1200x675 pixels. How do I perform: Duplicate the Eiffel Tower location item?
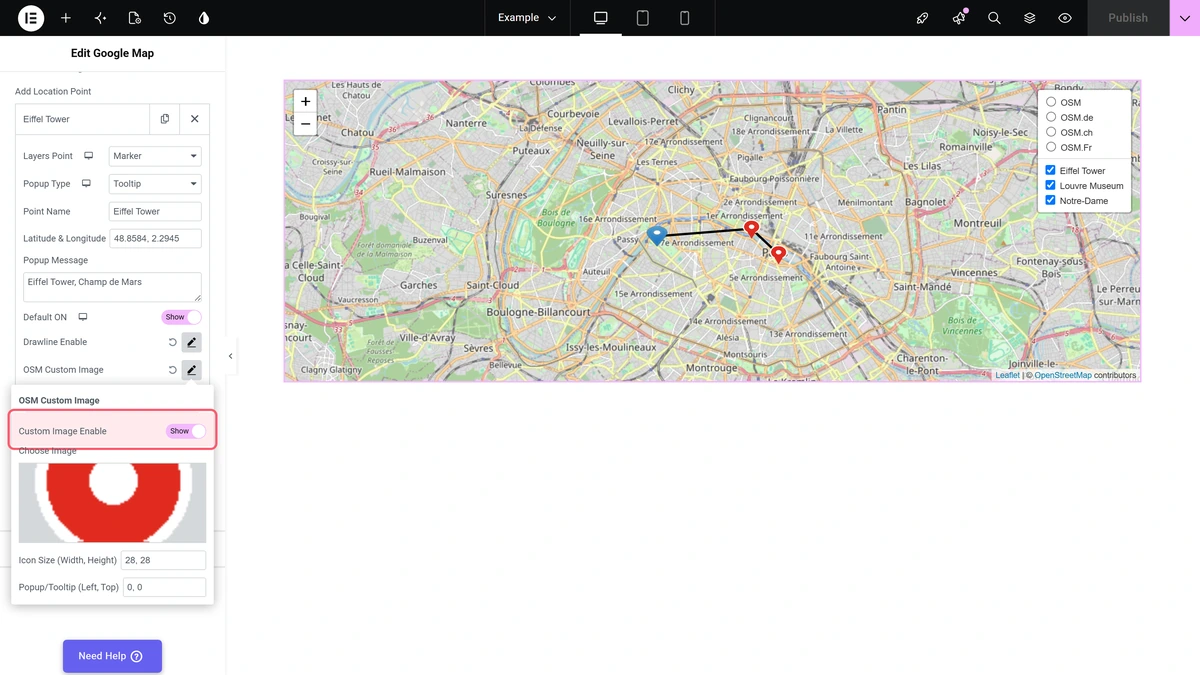coord(165,119)
